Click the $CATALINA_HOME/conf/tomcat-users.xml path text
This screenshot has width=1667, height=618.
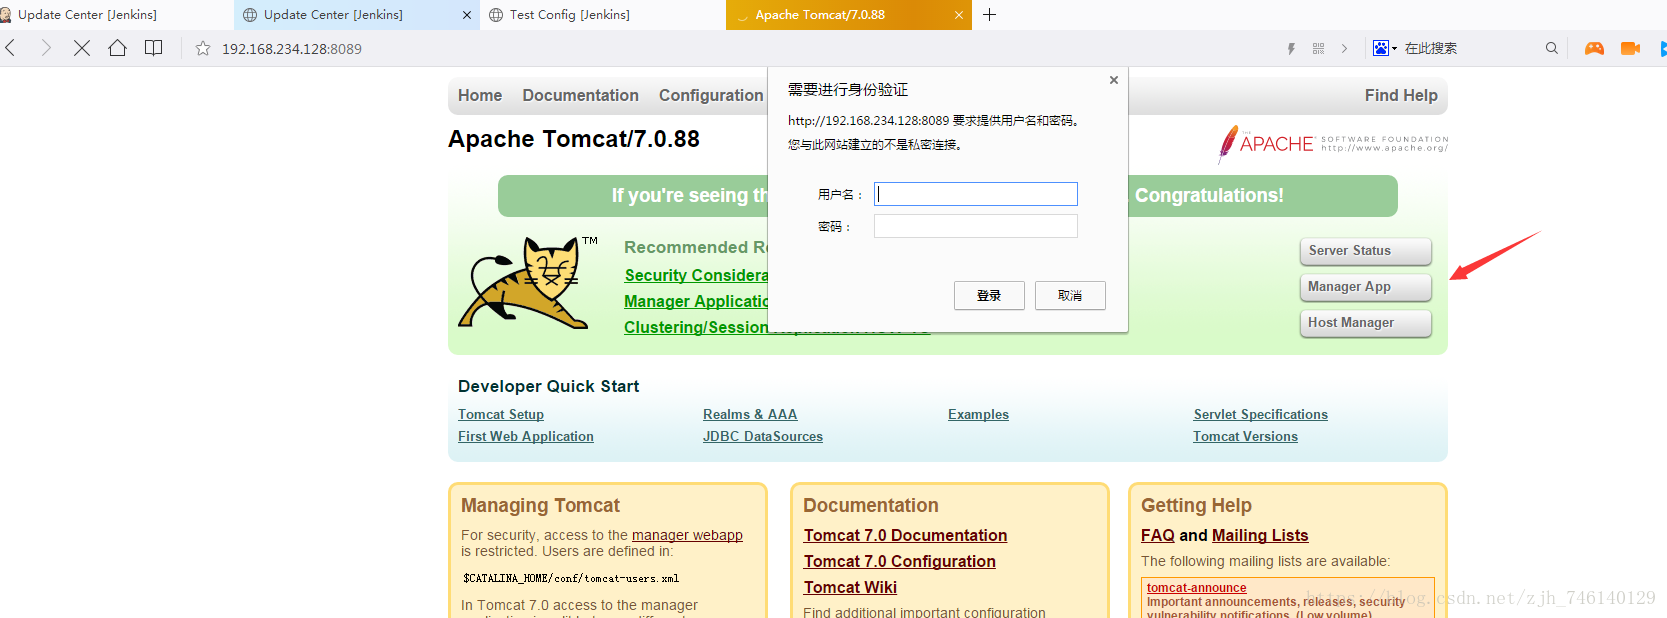click(x=571, y=578)
